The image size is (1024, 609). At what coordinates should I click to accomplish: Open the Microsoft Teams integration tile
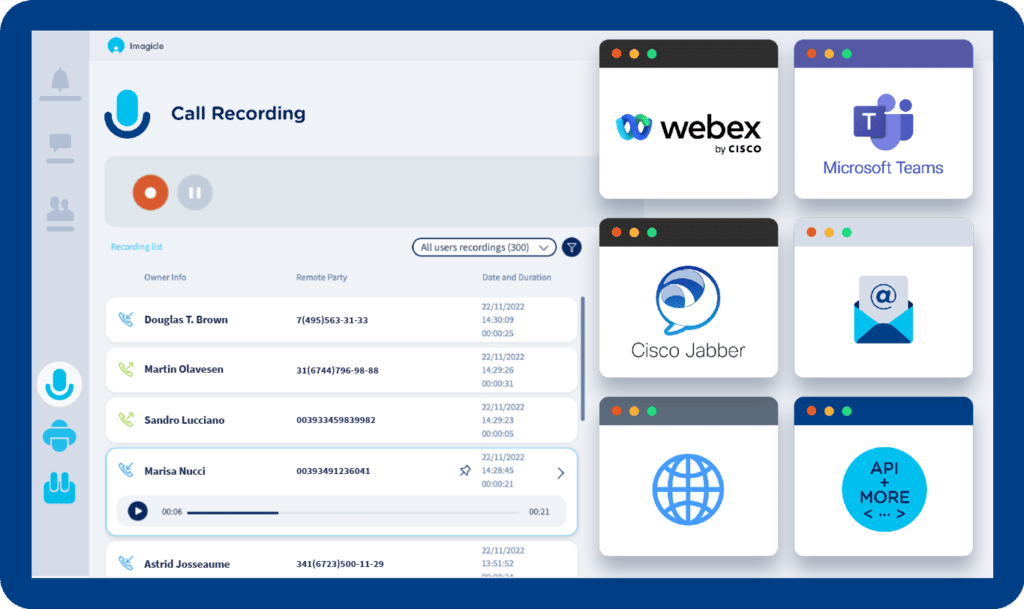[883, 119]
